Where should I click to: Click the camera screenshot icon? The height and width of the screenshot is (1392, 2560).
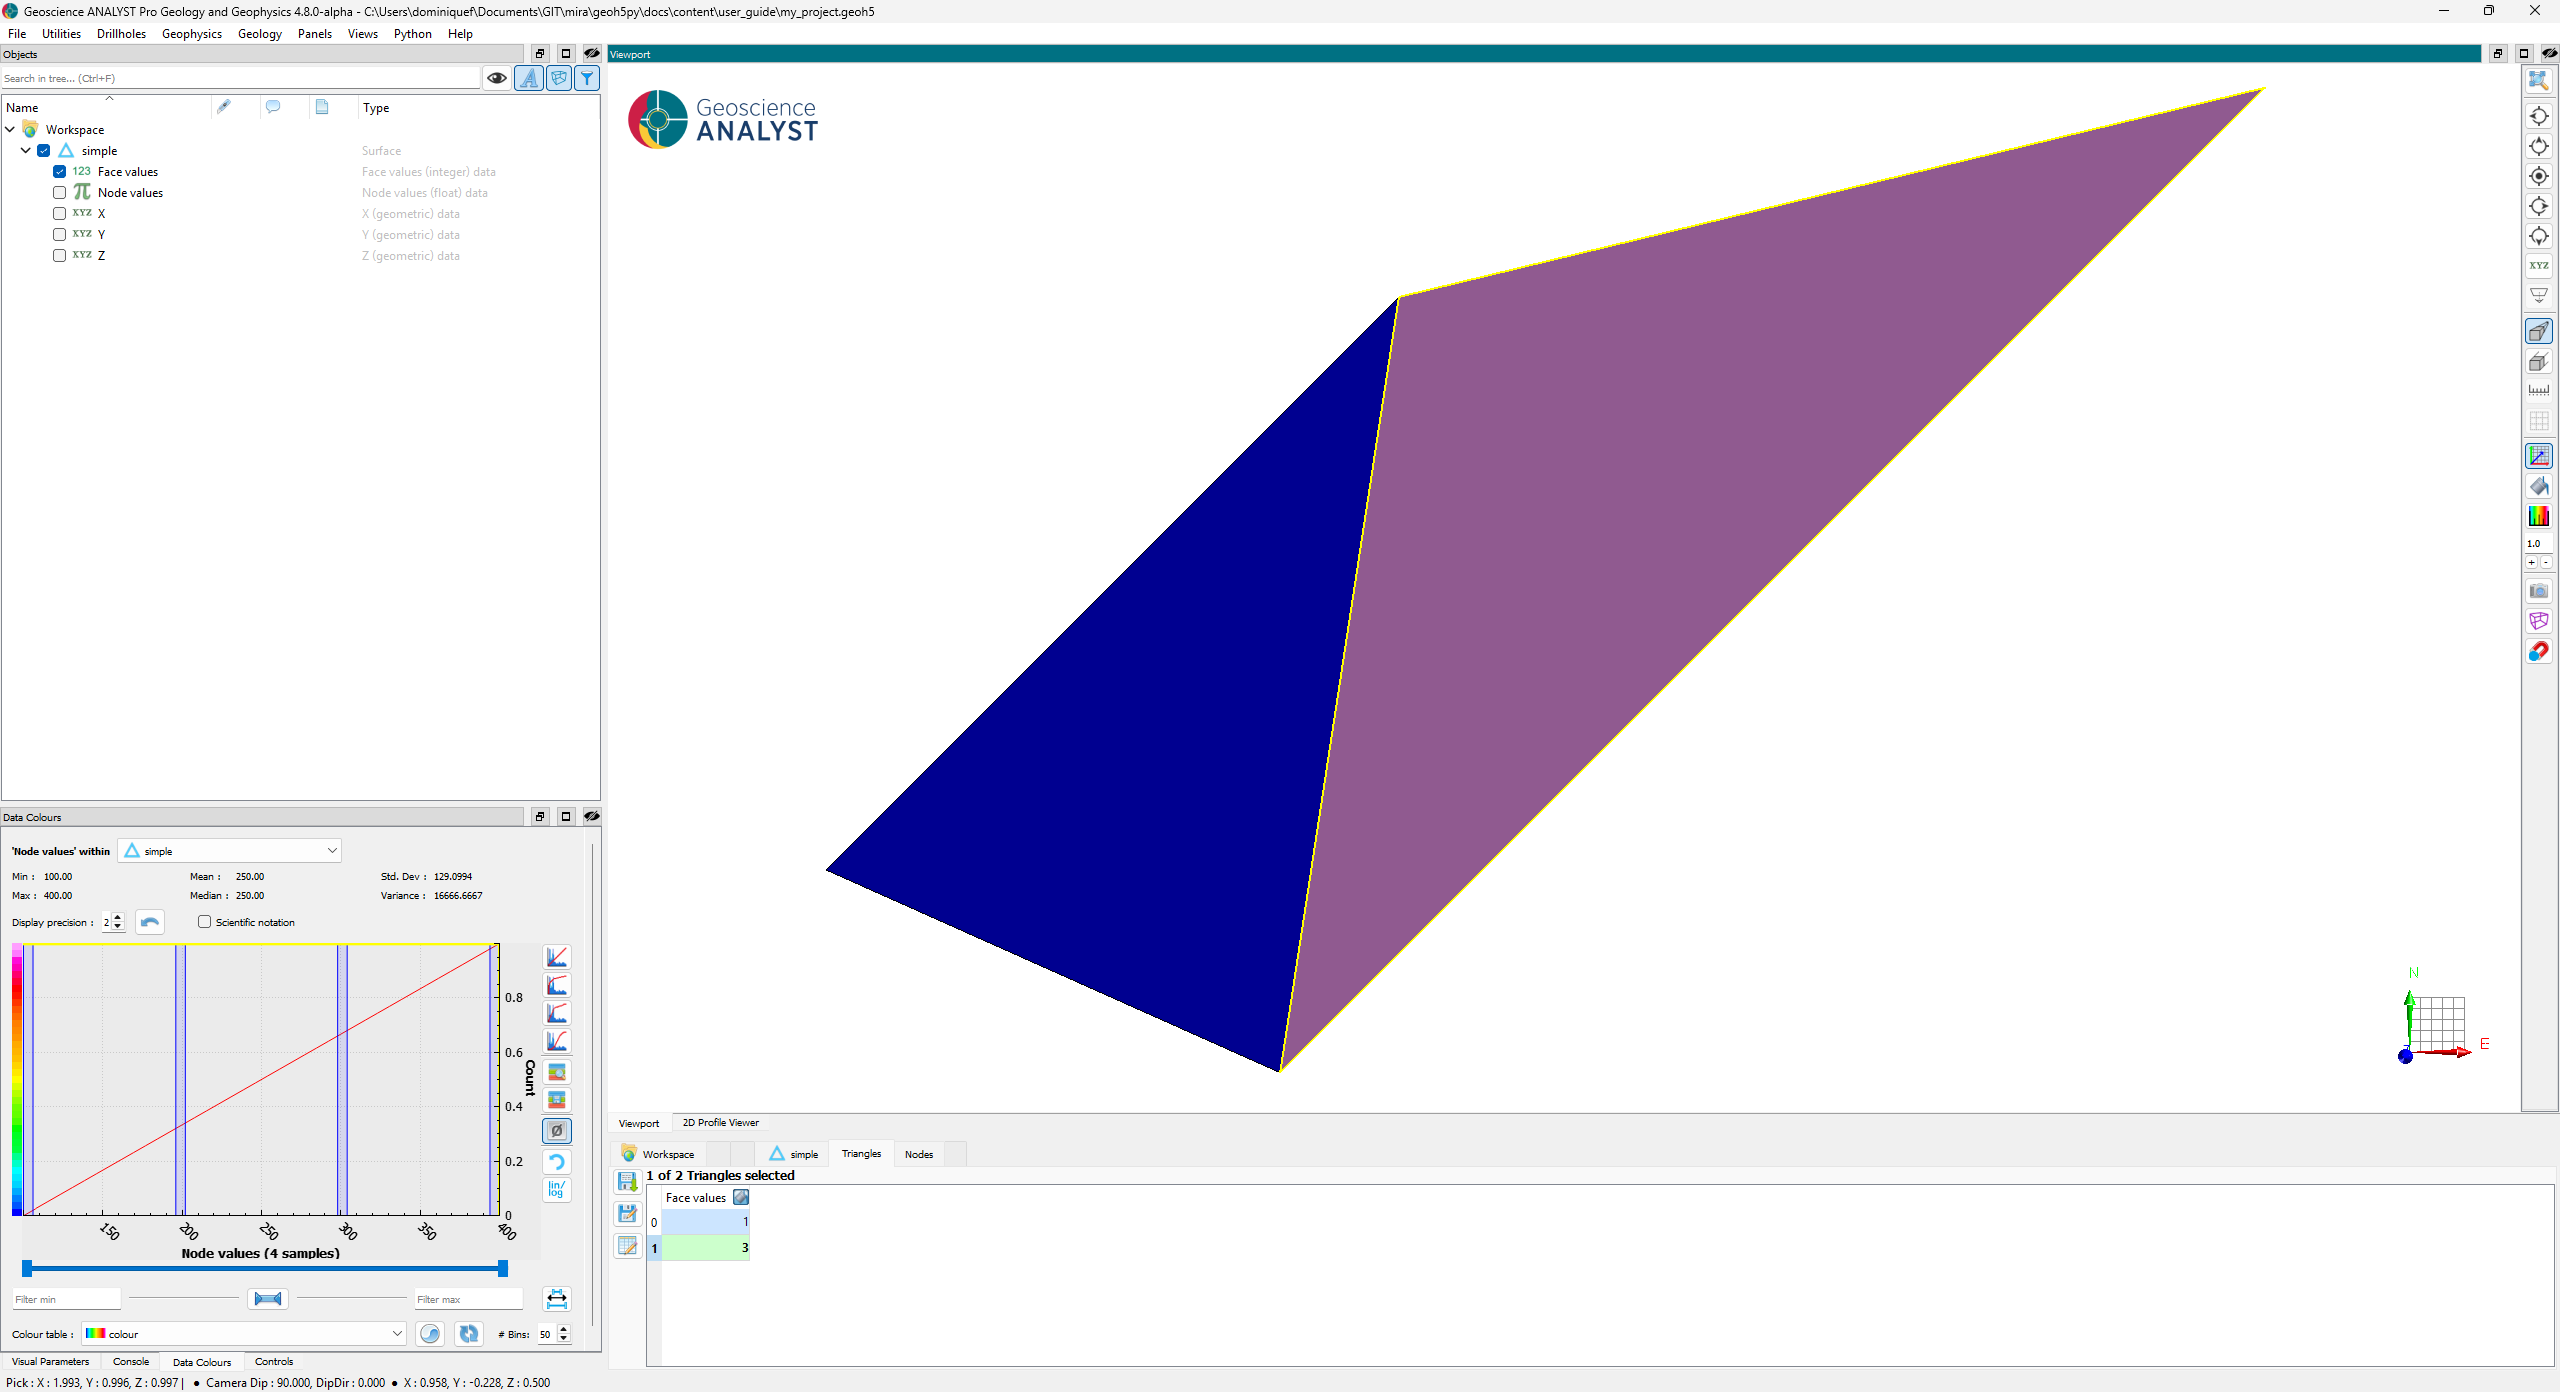2538,591
